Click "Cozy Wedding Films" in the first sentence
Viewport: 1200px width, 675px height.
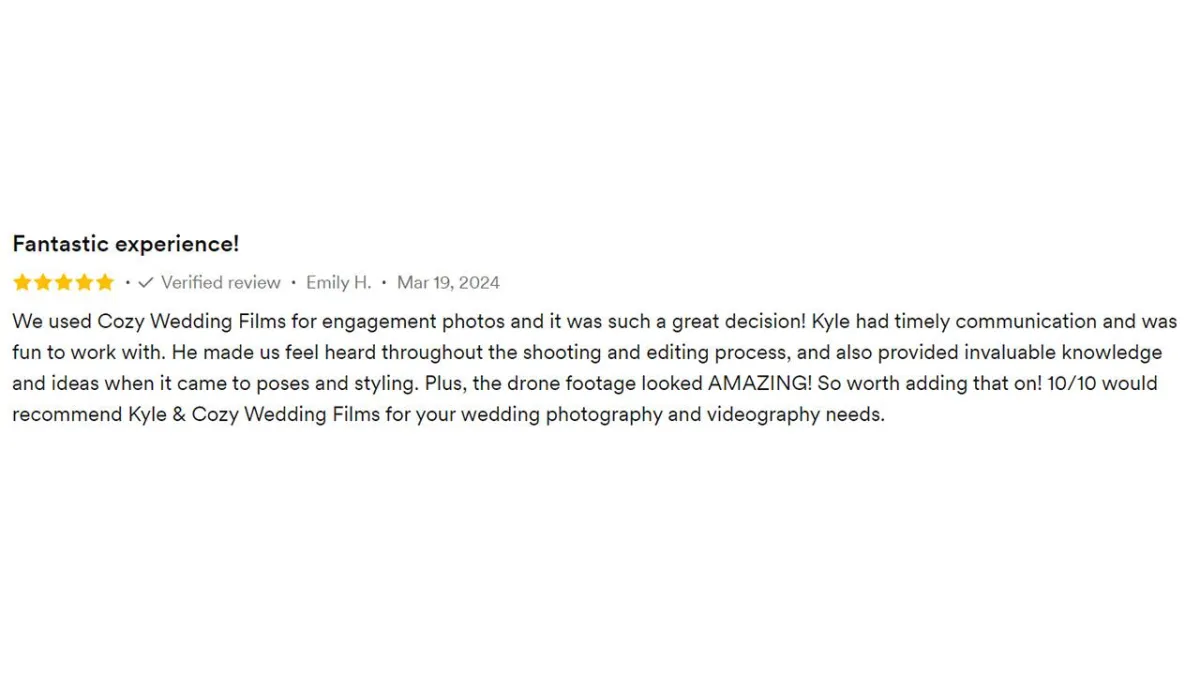click(192, 322)
